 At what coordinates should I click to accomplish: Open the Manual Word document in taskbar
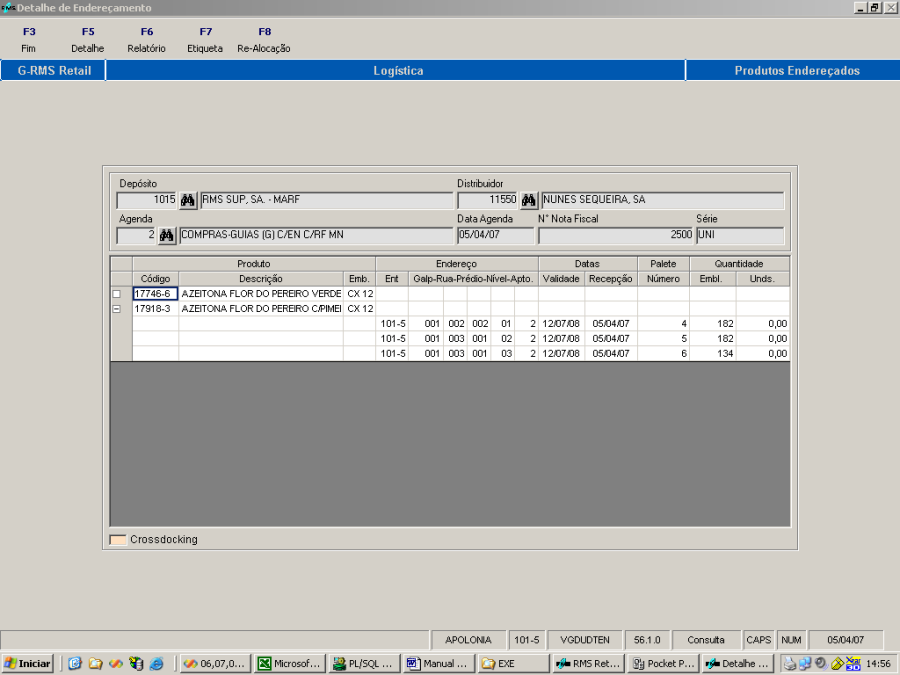tap(438, 663)
